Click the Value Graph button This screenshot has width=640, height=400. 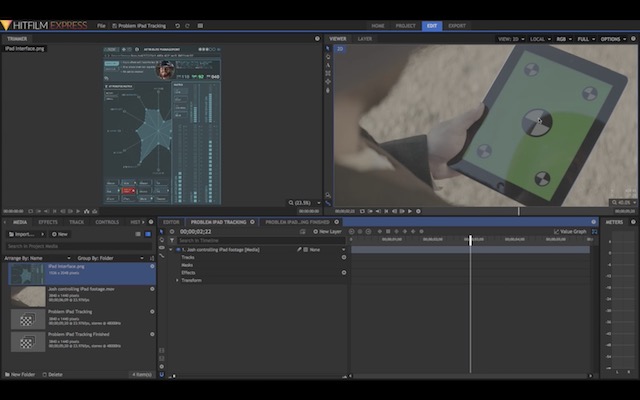(570, 231)
